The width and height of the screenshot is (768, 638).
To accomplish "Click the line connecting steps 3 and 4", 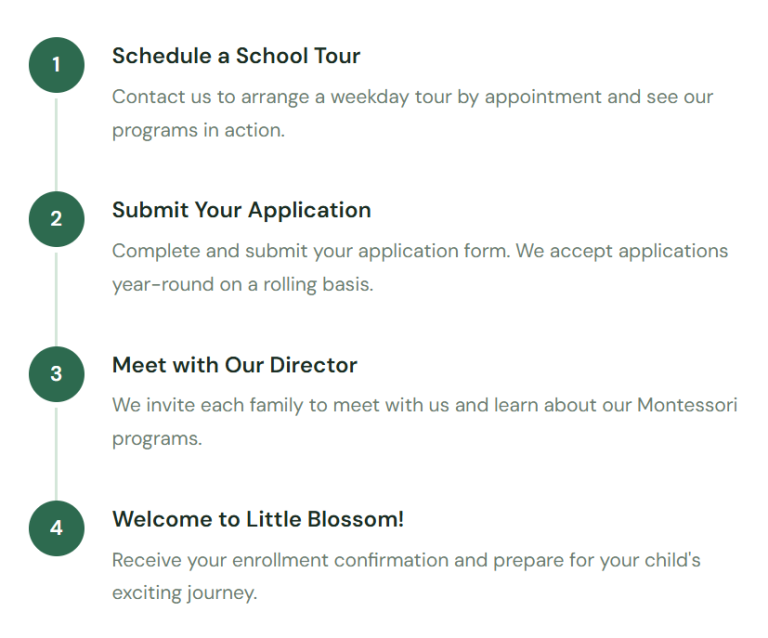I will [56, 451].
